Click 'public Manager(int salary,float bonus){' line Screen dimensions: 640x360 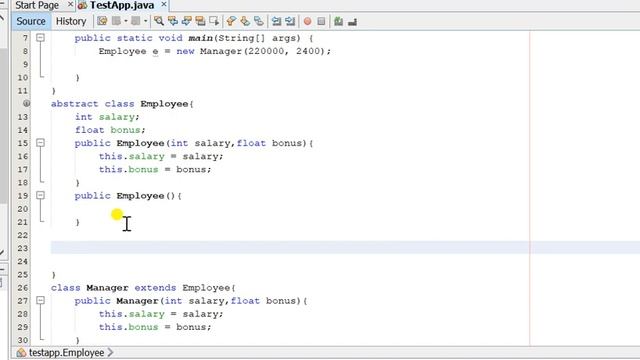(191, 301)
